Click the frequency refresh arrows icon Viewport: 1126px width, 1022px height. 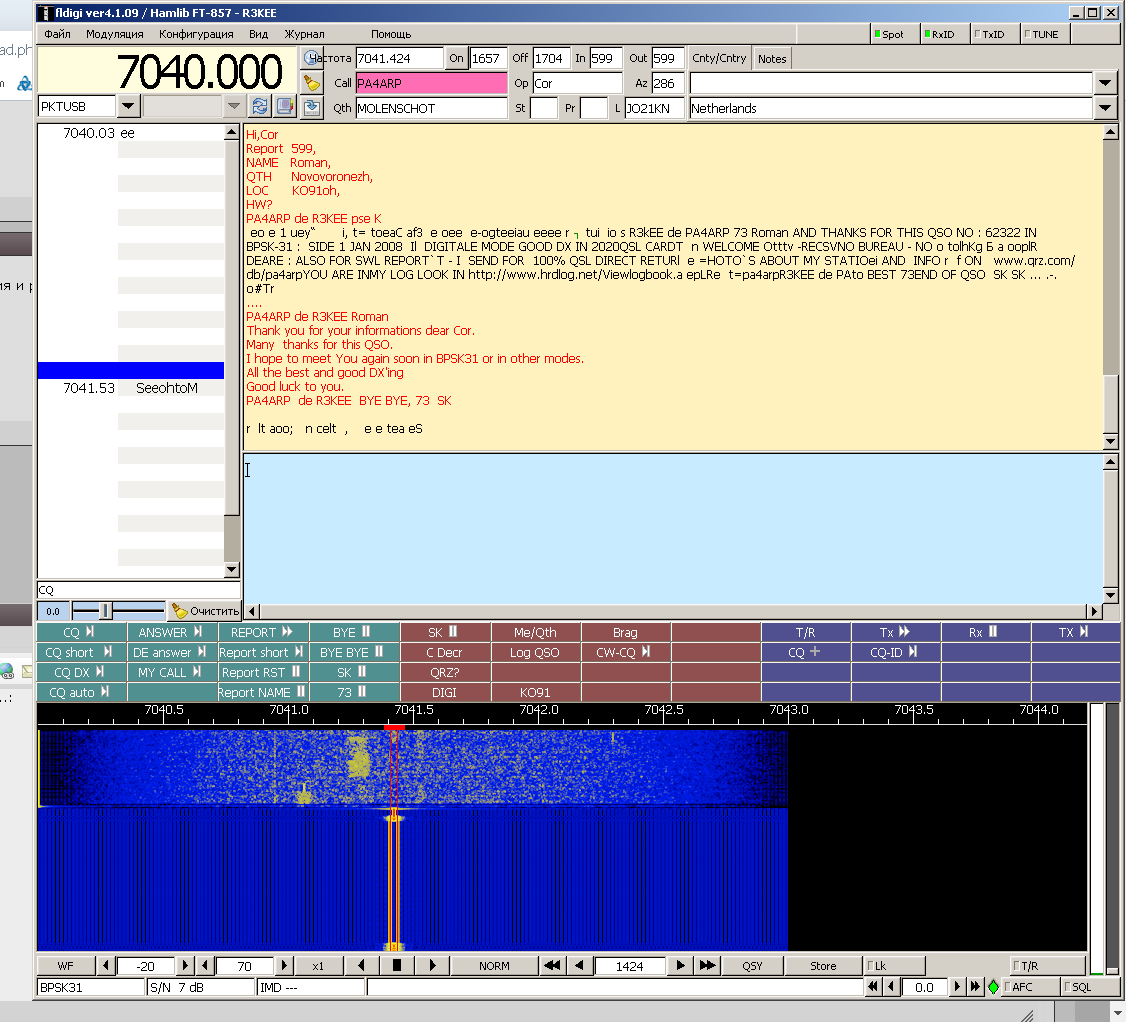(260, 106)
